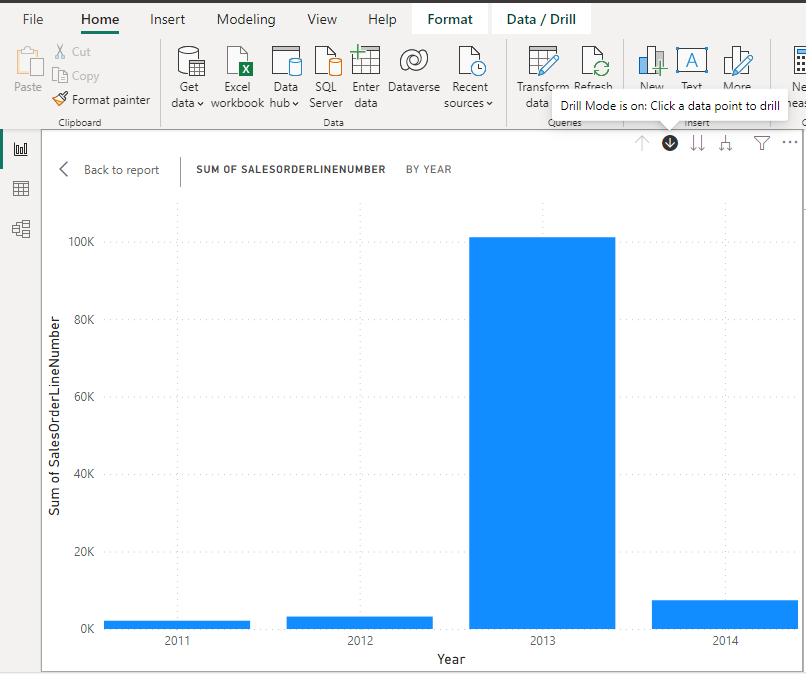The height and width of the screenshot is (674, 806).
Task: Open the Modeling ribbon tab
Action: (246, 20)
